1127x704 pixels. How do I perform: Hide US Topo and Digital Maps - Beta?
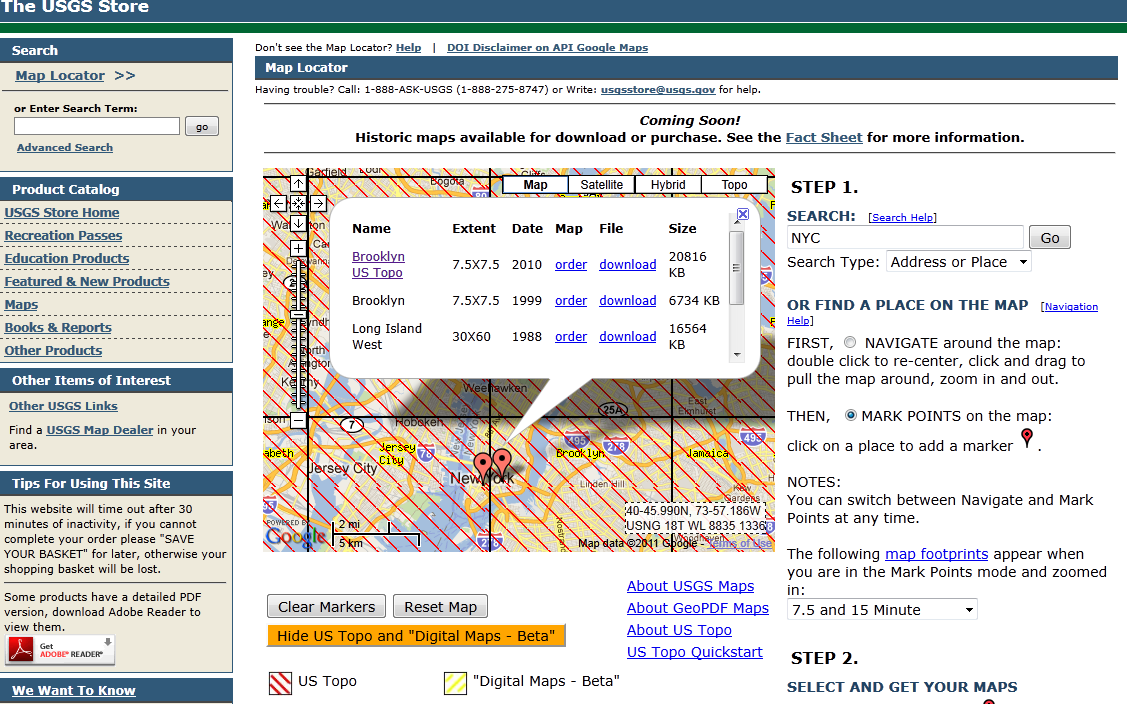point(416,635)
